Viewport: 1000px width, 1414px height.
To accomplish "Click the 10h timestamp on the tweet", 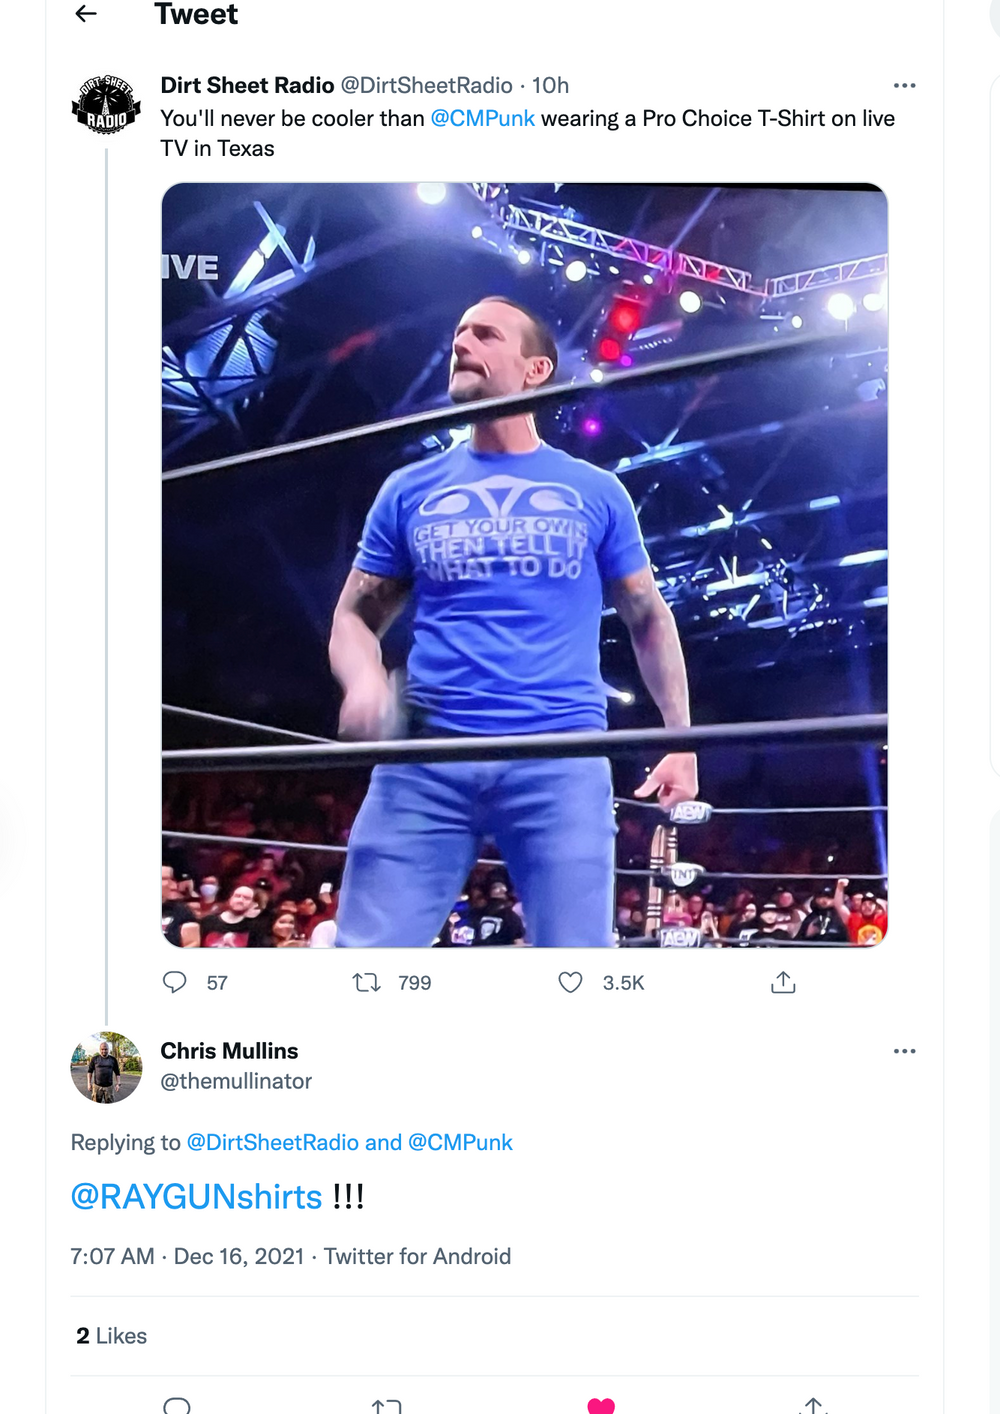I will 550,86.
